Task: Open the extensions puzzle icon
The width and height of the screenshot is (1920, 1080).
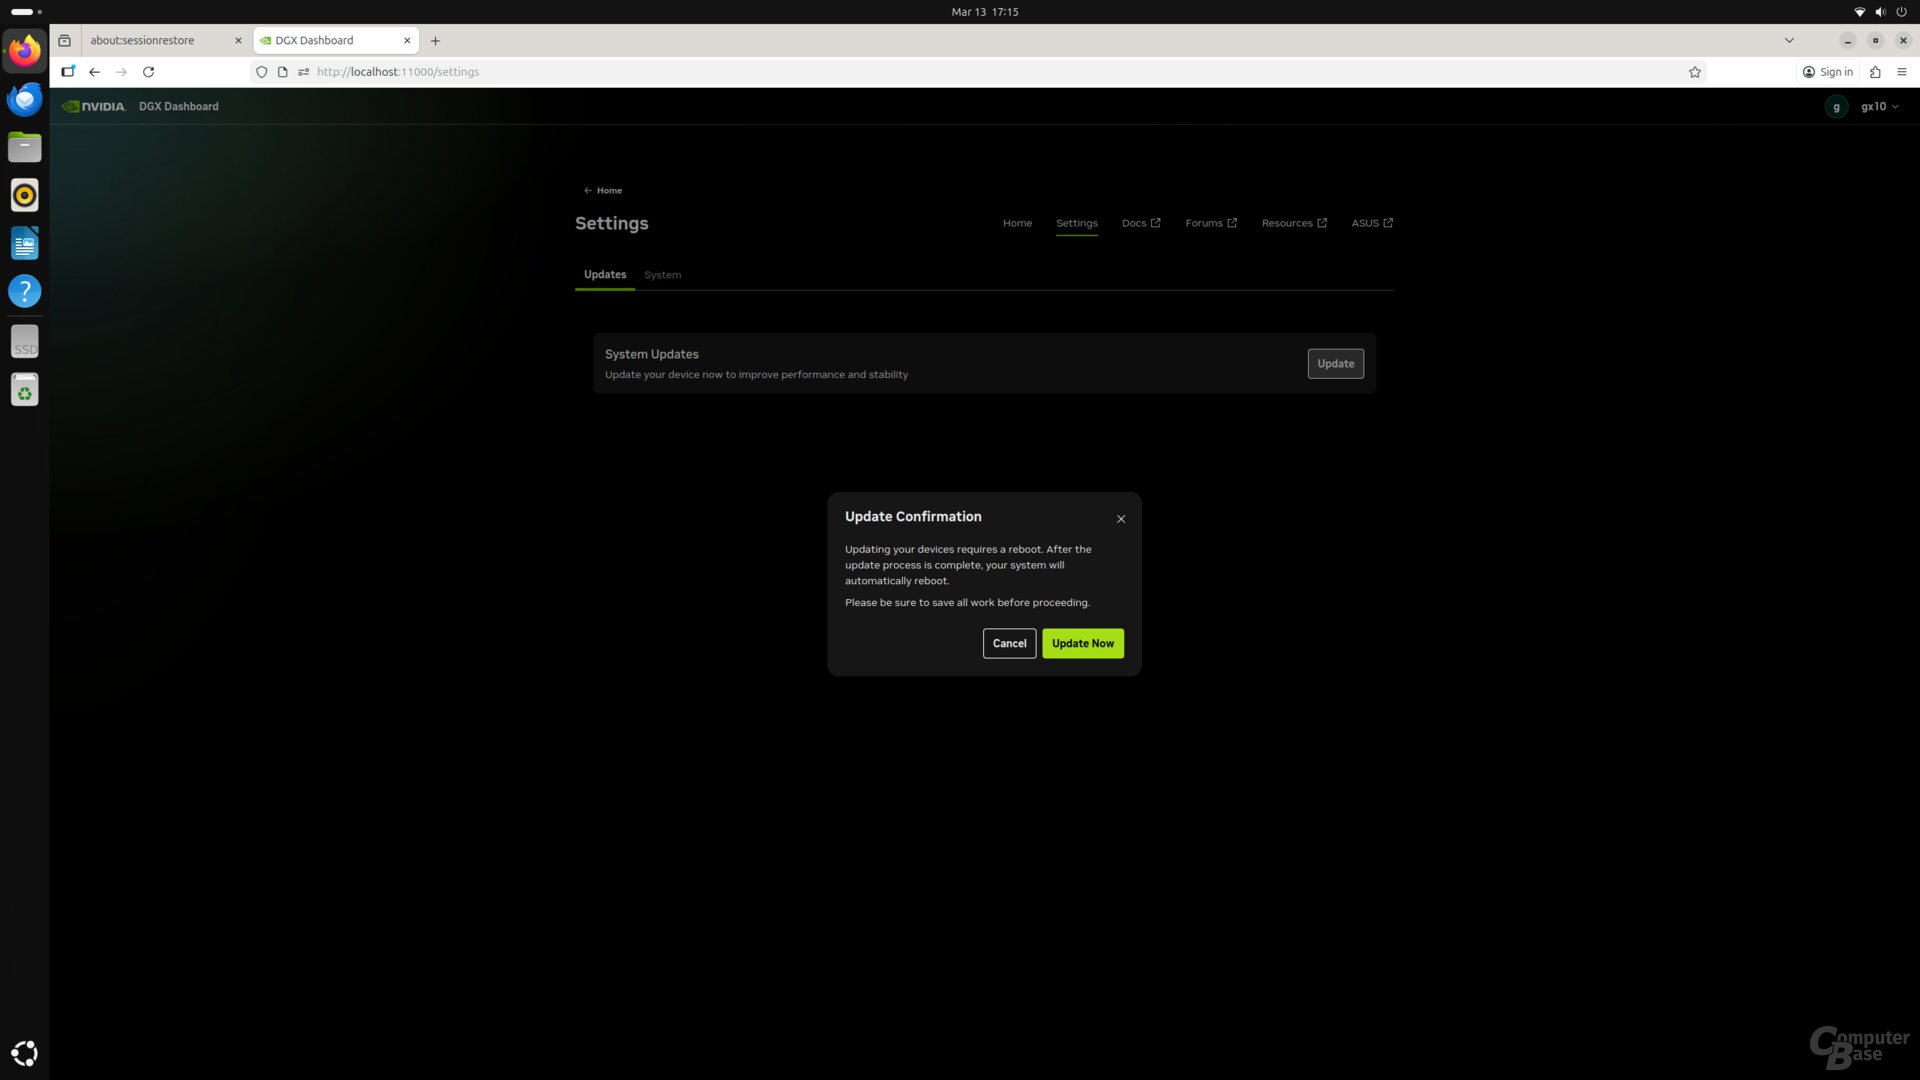Action: (x=1875, y=72)
